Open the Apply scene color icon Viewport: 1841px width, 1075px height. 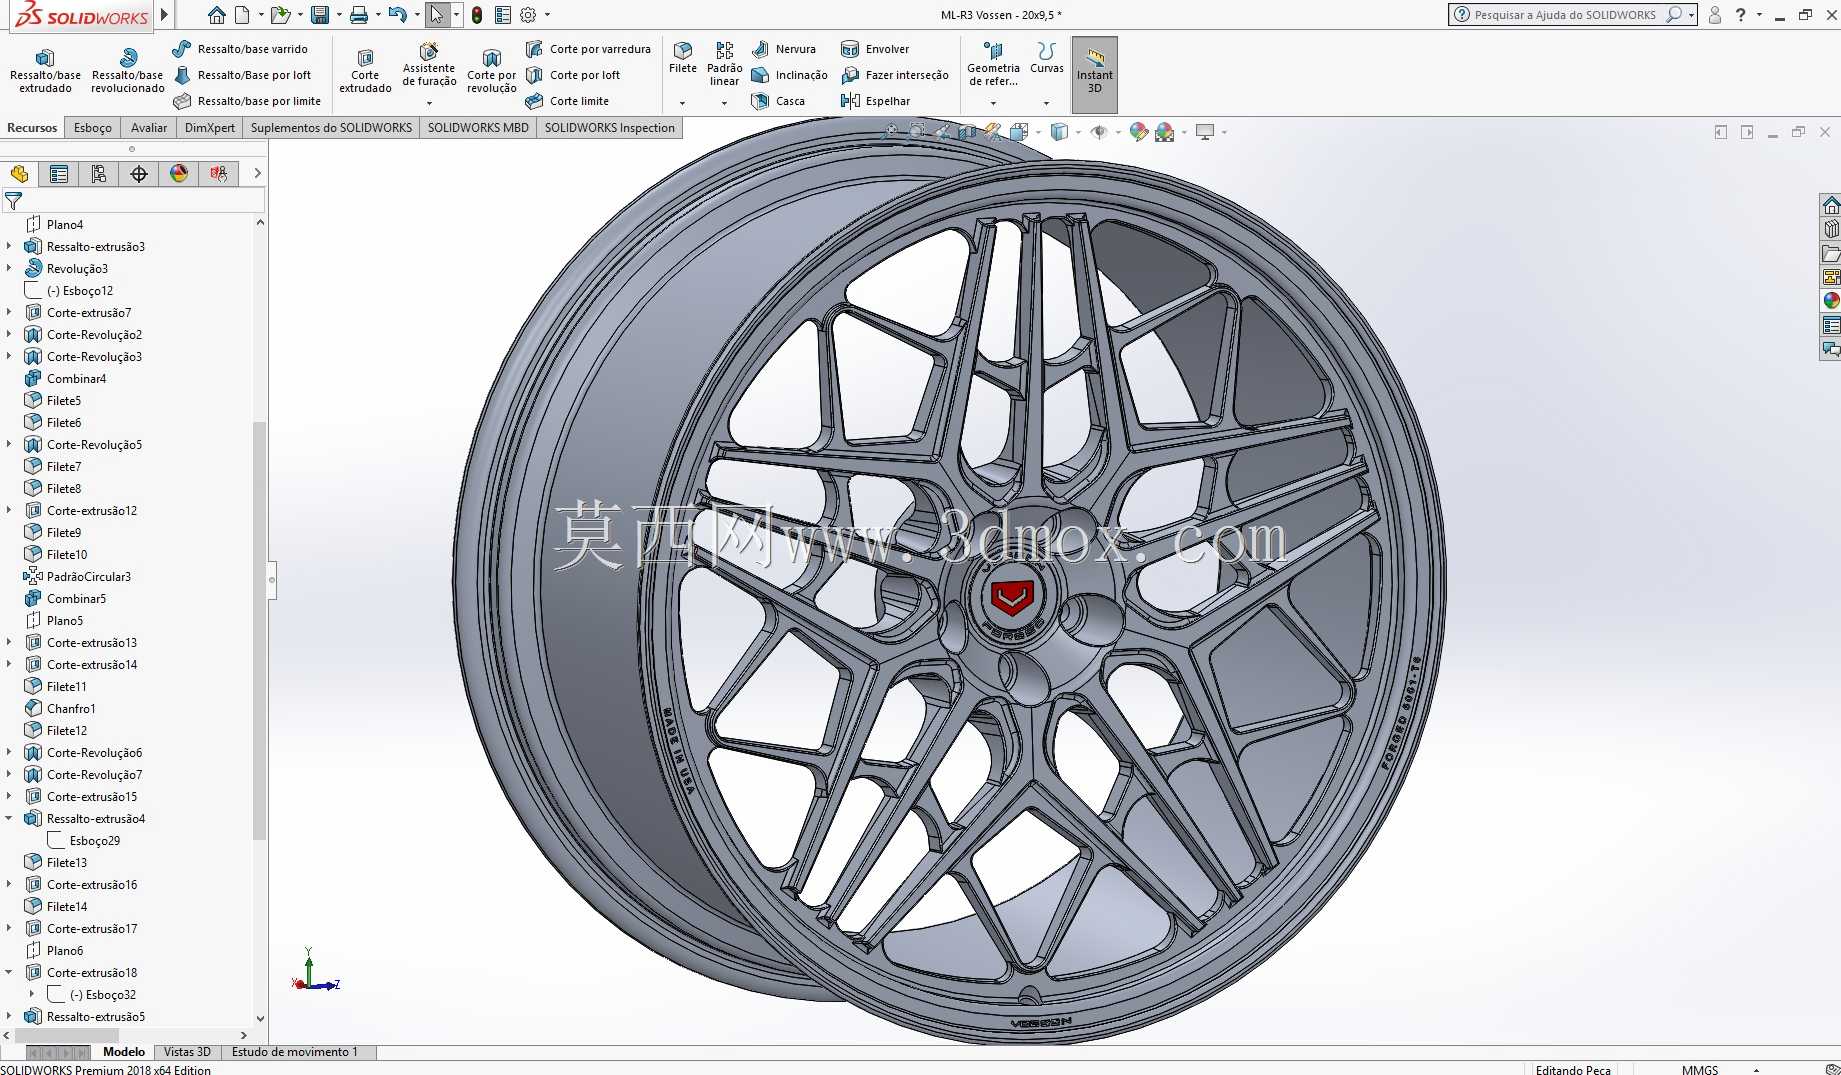[x=1165, y=132]
